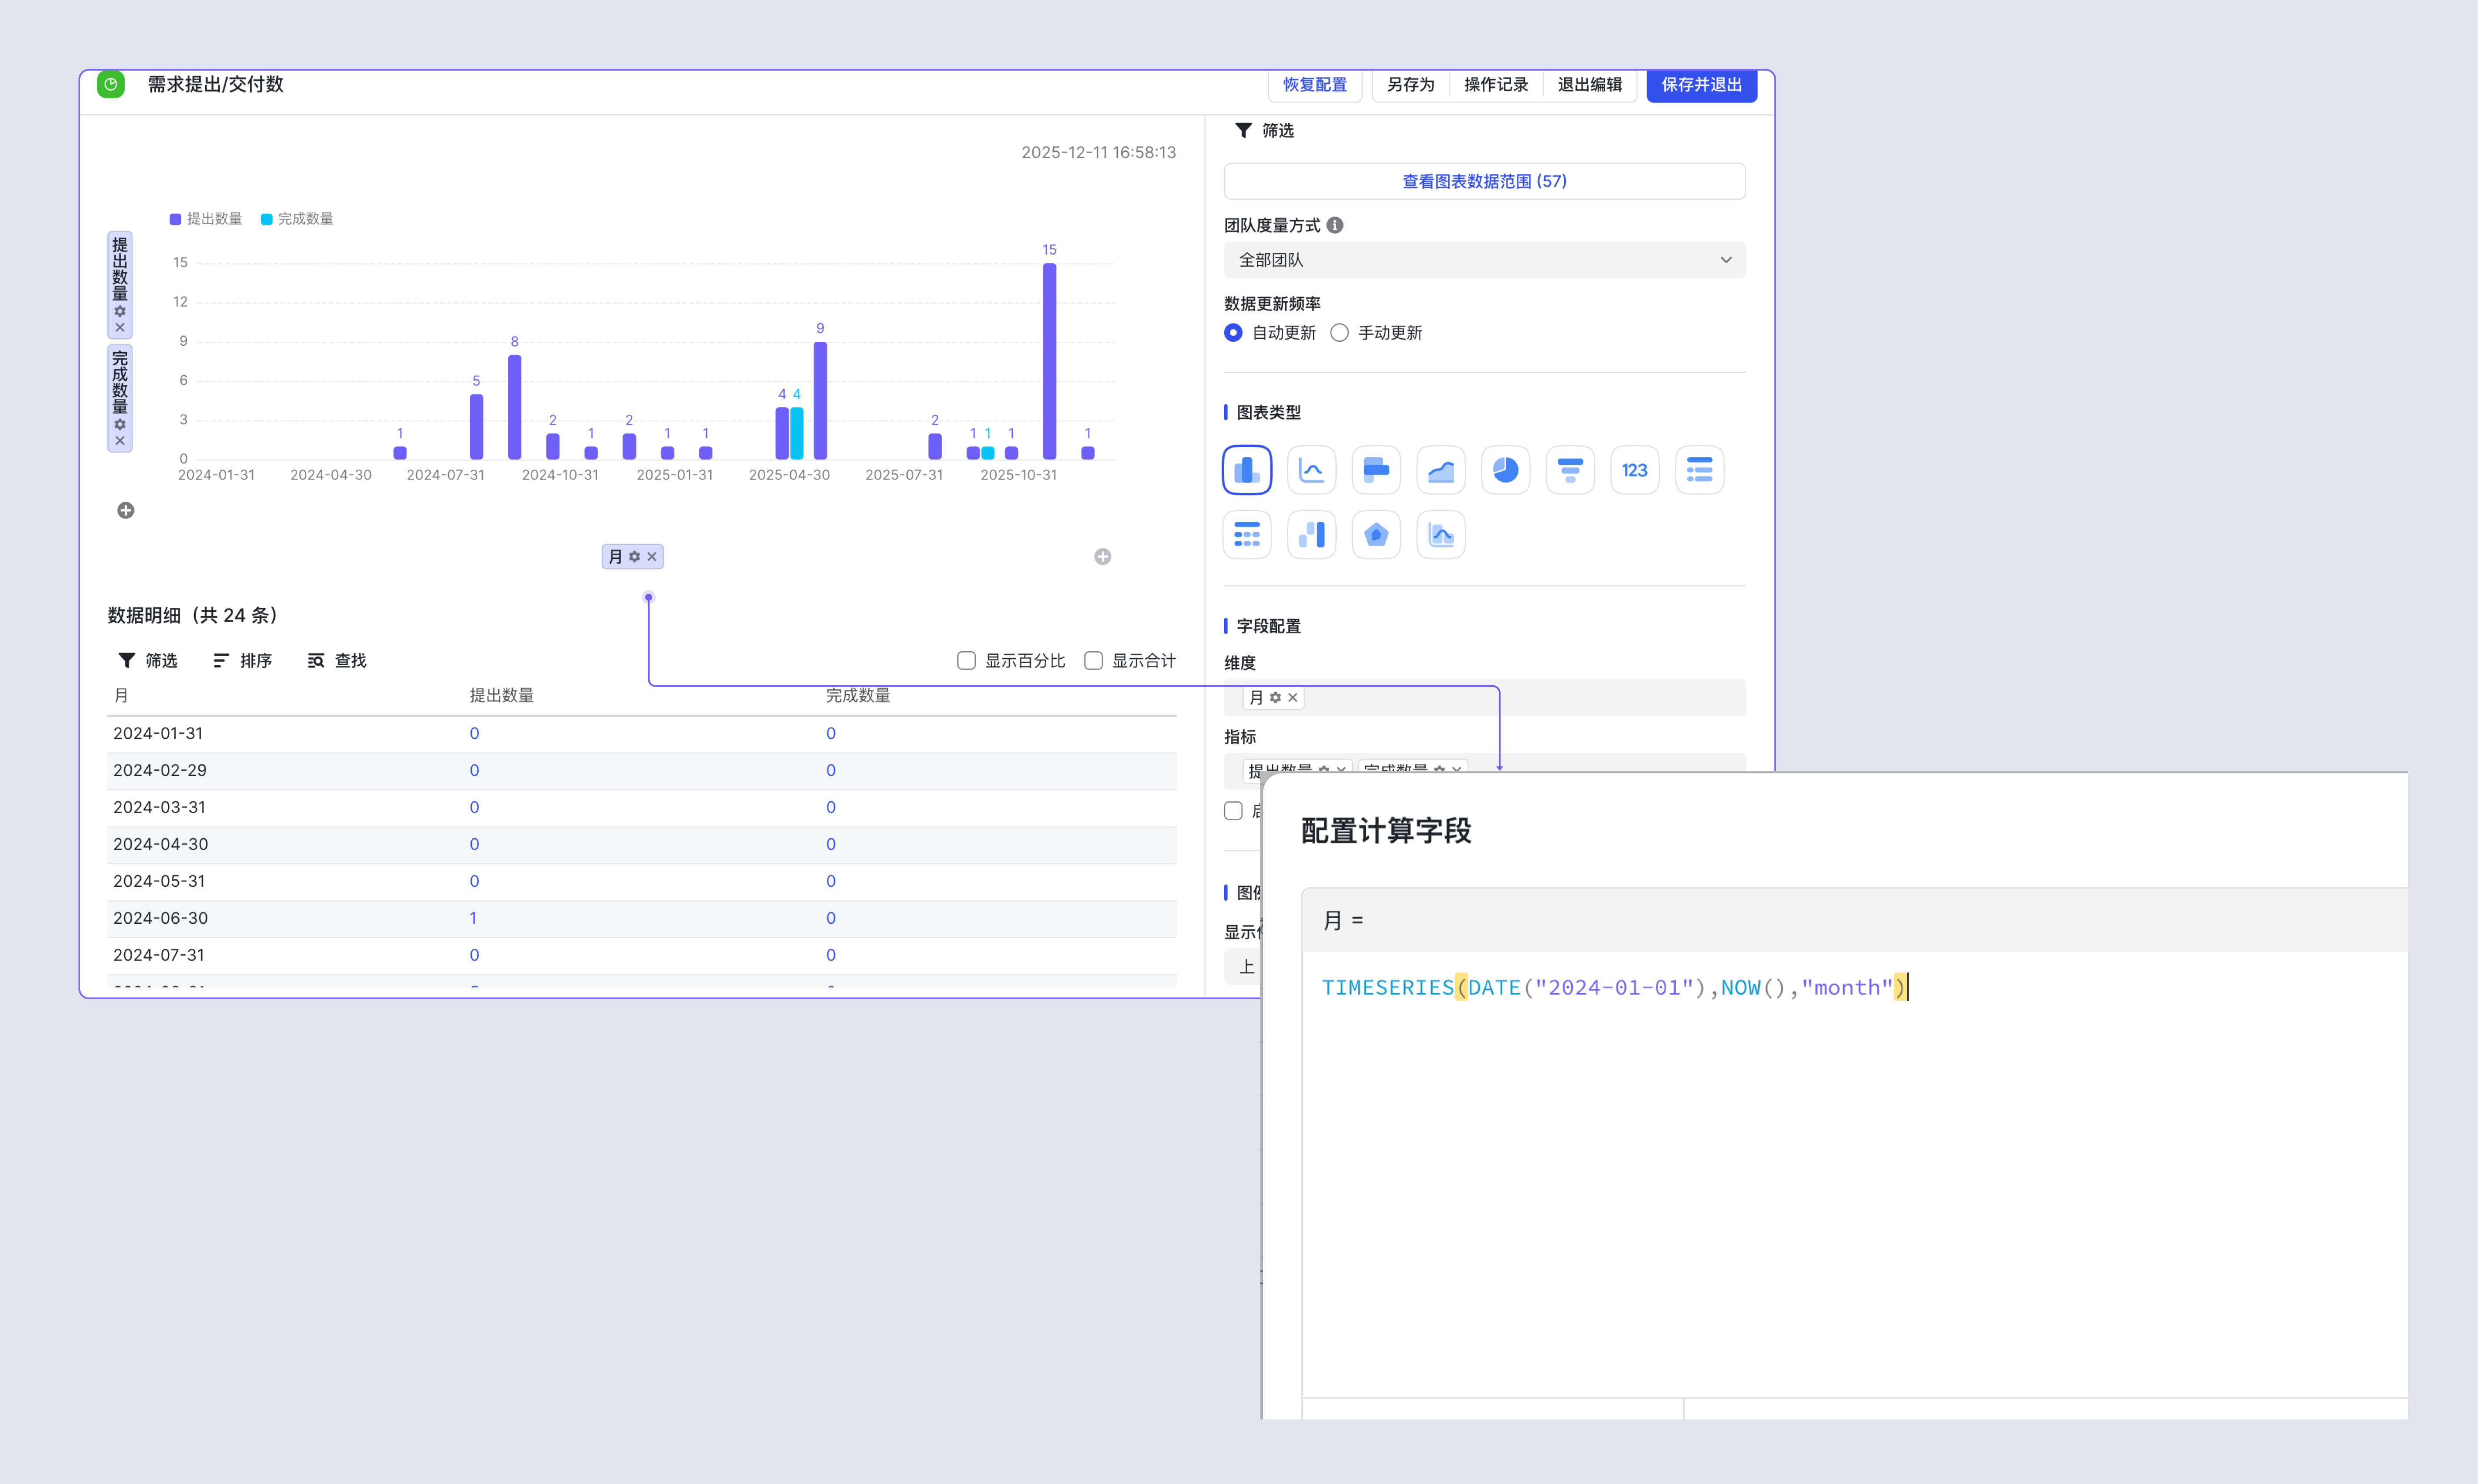Click the chart title 需求提出/交付数
2478x1484 pixels.
tap(215, 85)
